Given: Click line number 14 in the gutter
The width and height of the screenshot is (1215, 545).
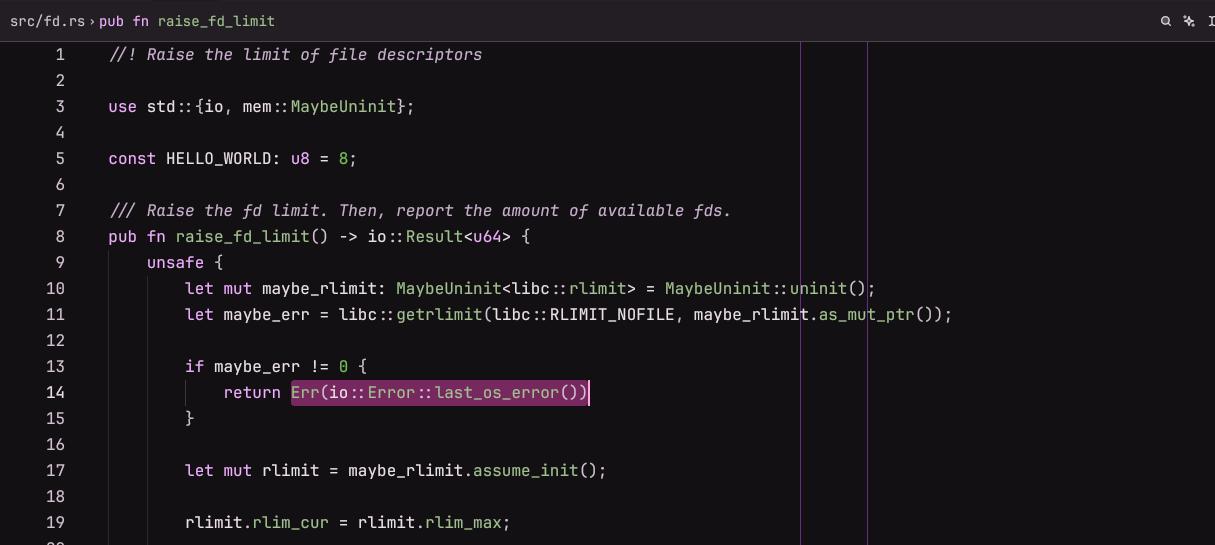Looking at the screenshot, I should [55, 393].
